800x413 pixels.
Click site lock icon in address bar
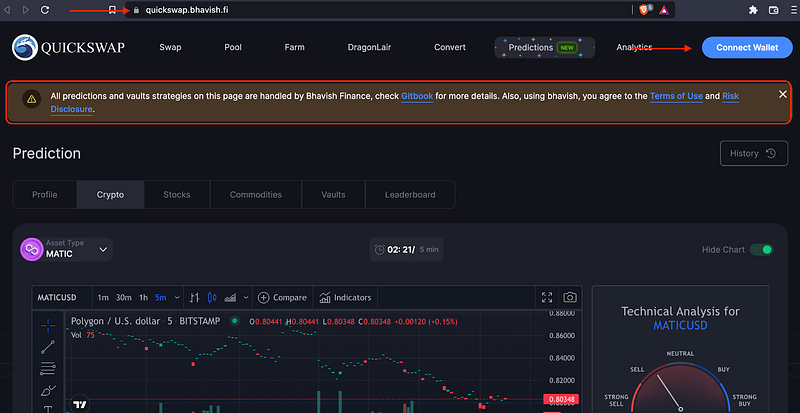coord(136,10)
